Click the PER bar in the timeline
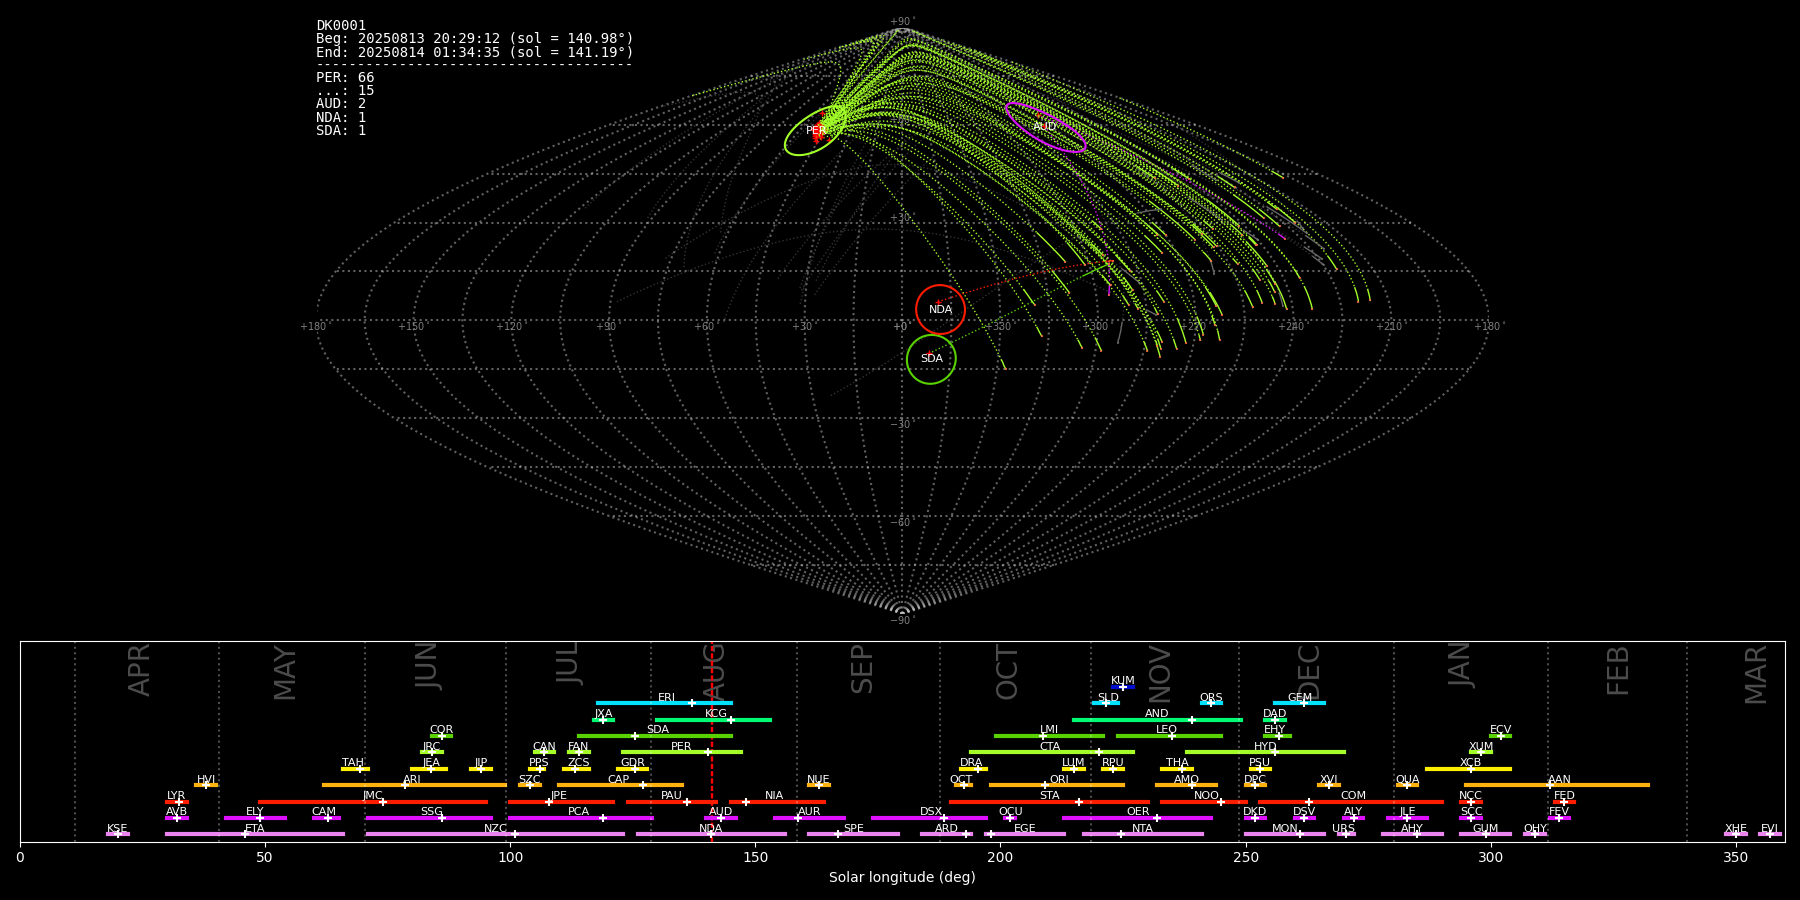The height and width of the screenshot is (900, 1800). click(682, 752)
